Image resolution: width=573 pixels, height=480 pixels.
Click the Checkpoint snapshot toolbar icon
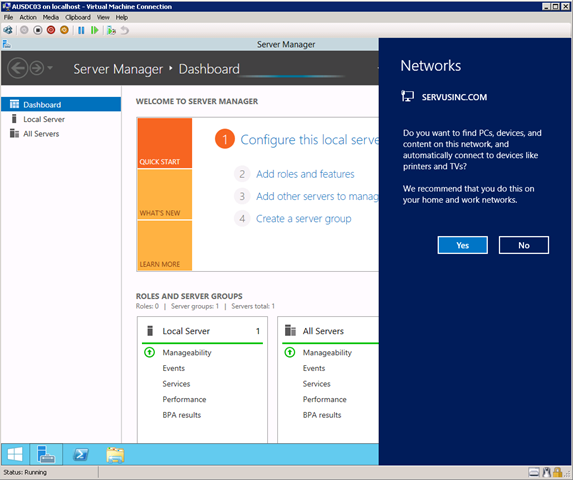point(111,30)
